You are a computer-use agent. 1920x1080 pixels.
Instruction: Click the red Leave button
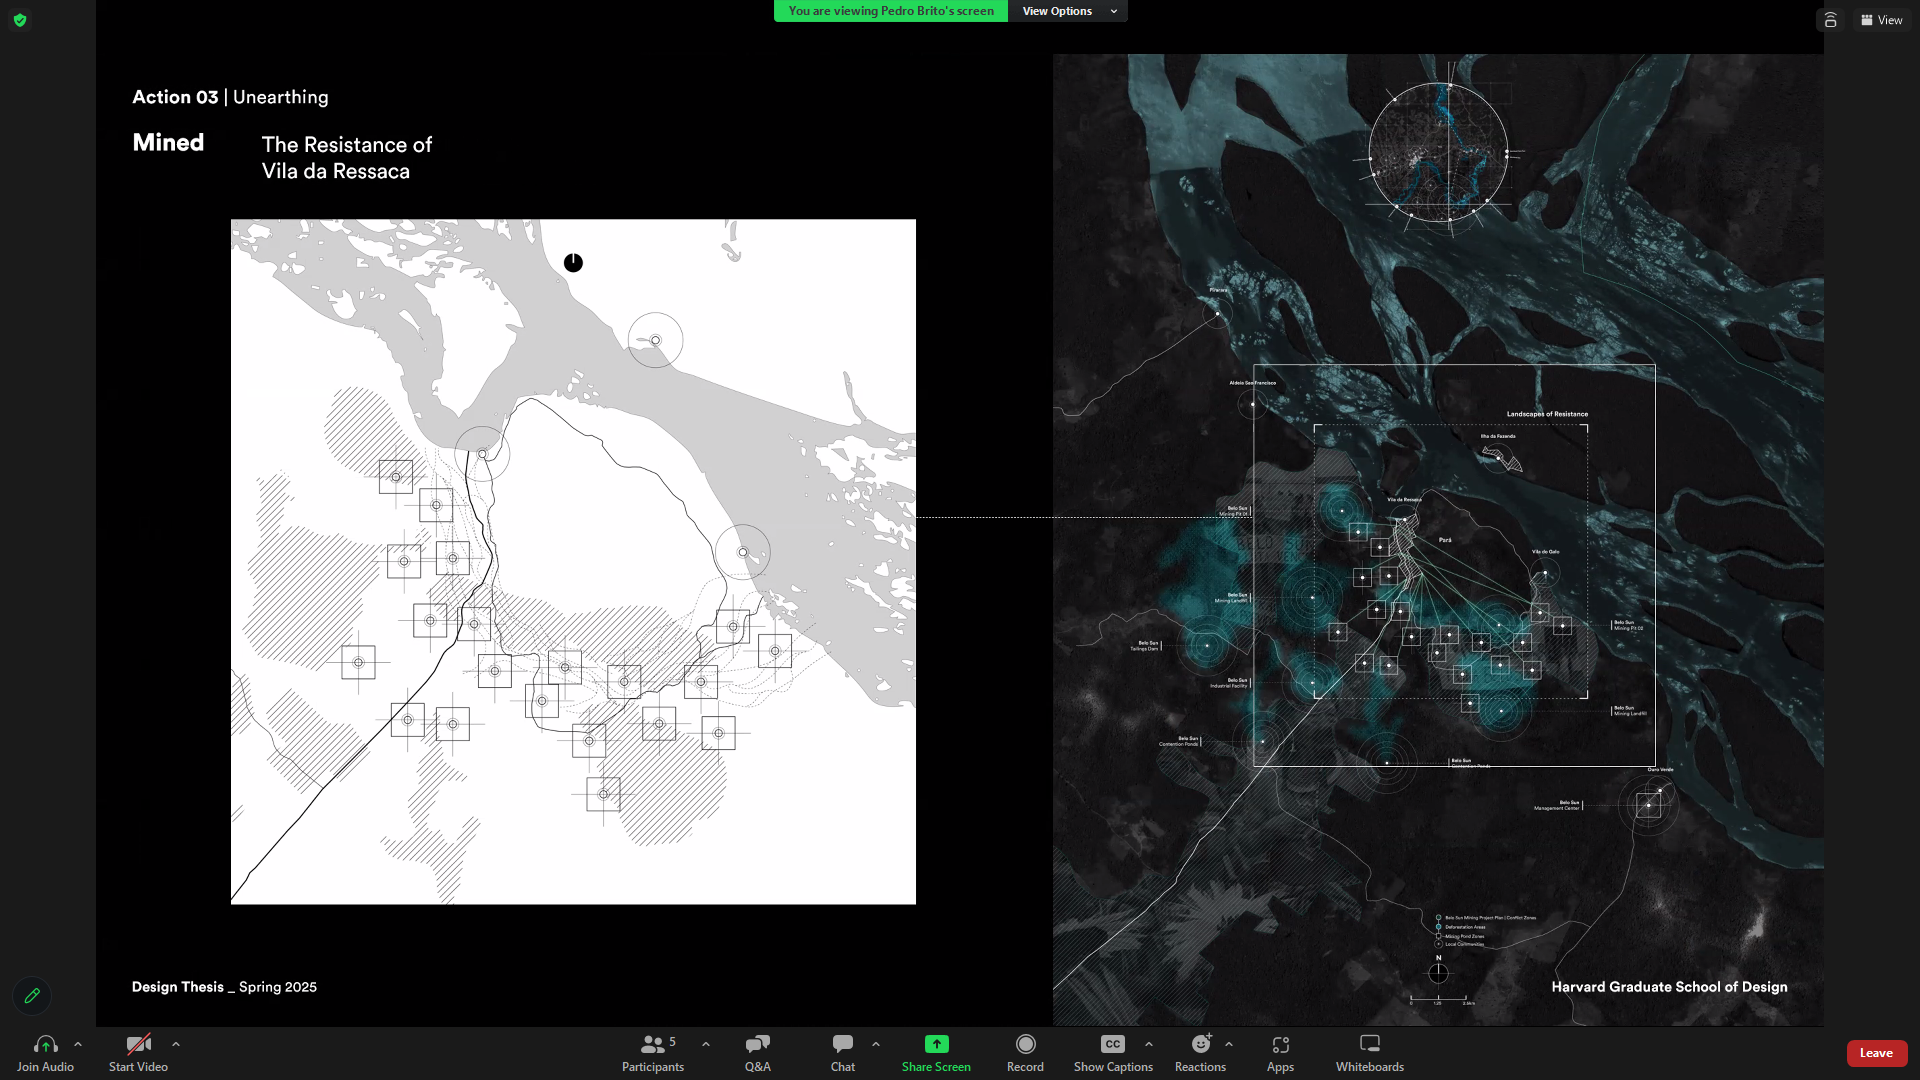[1876, 1053]
